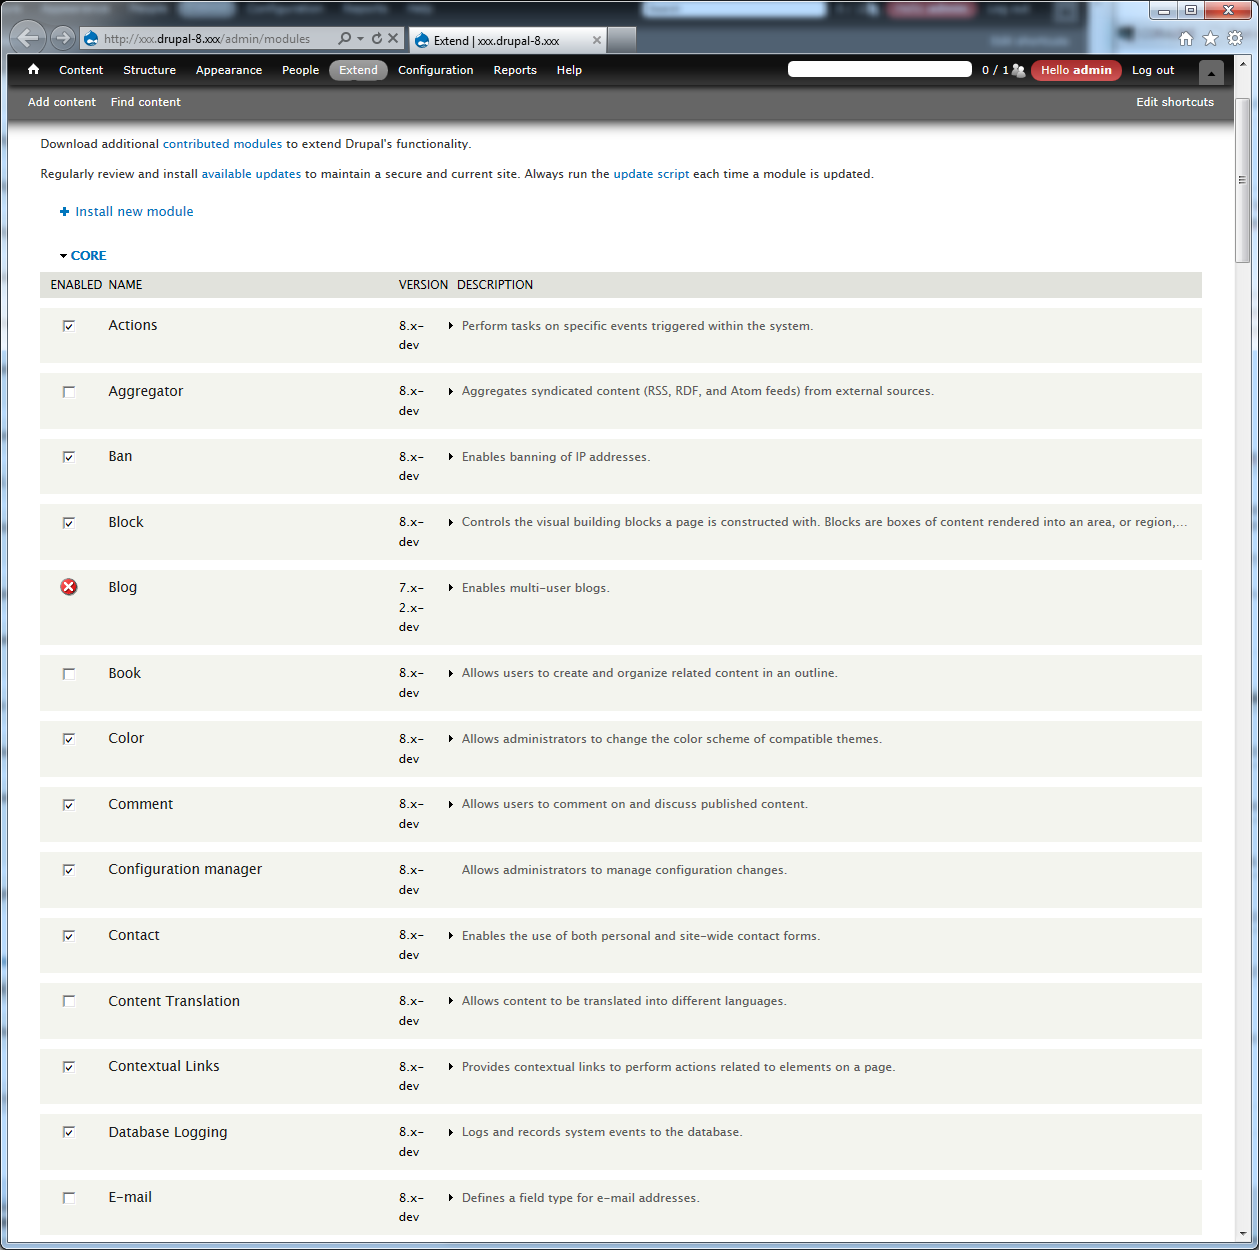1259x1250 pixels.
Task: Toggle the Contact module checkbox
Action: (x=69, y=936)
